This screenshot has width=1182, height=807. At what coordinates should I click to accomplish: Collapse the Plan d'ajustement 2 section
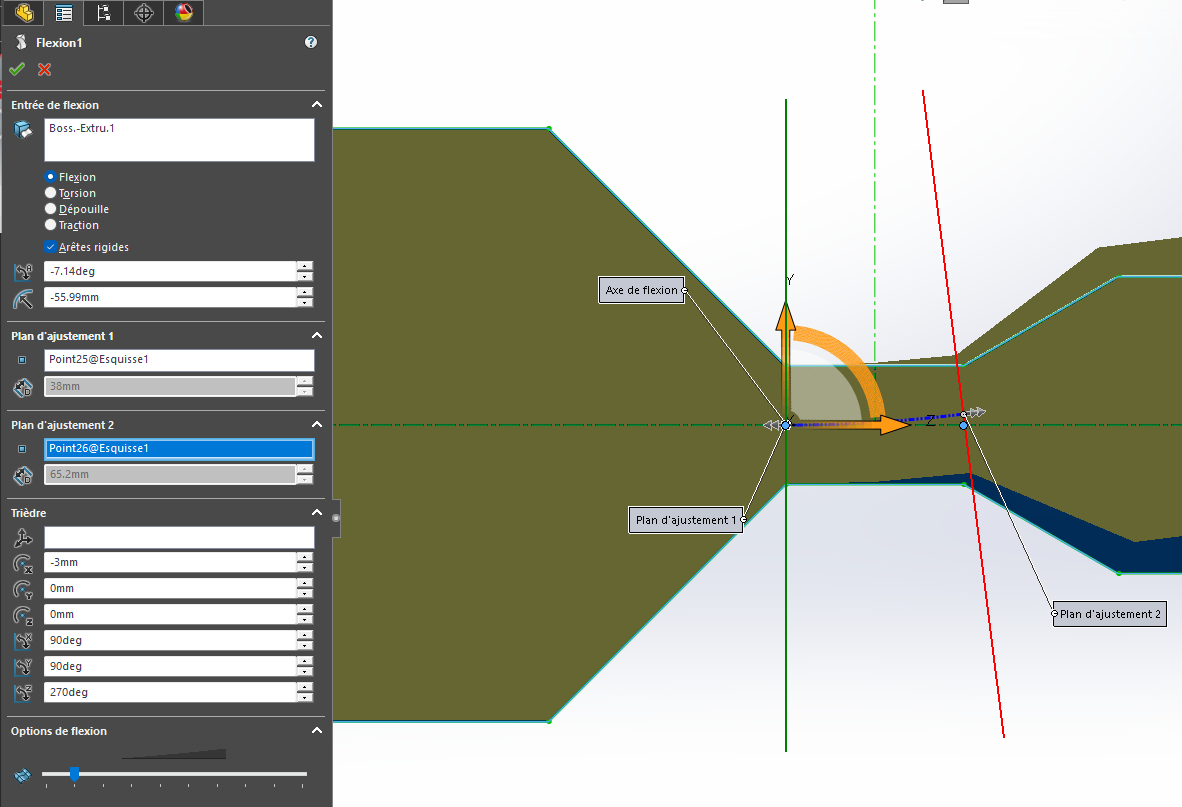[x=317, y=424]
